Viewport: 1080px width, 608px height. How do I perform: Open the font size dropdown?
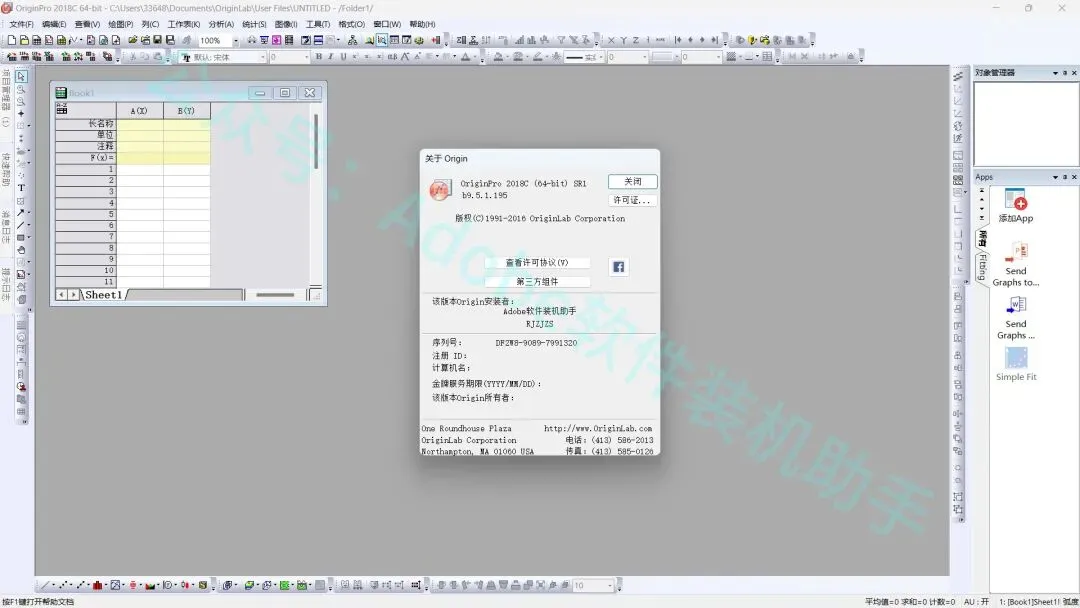306,57
